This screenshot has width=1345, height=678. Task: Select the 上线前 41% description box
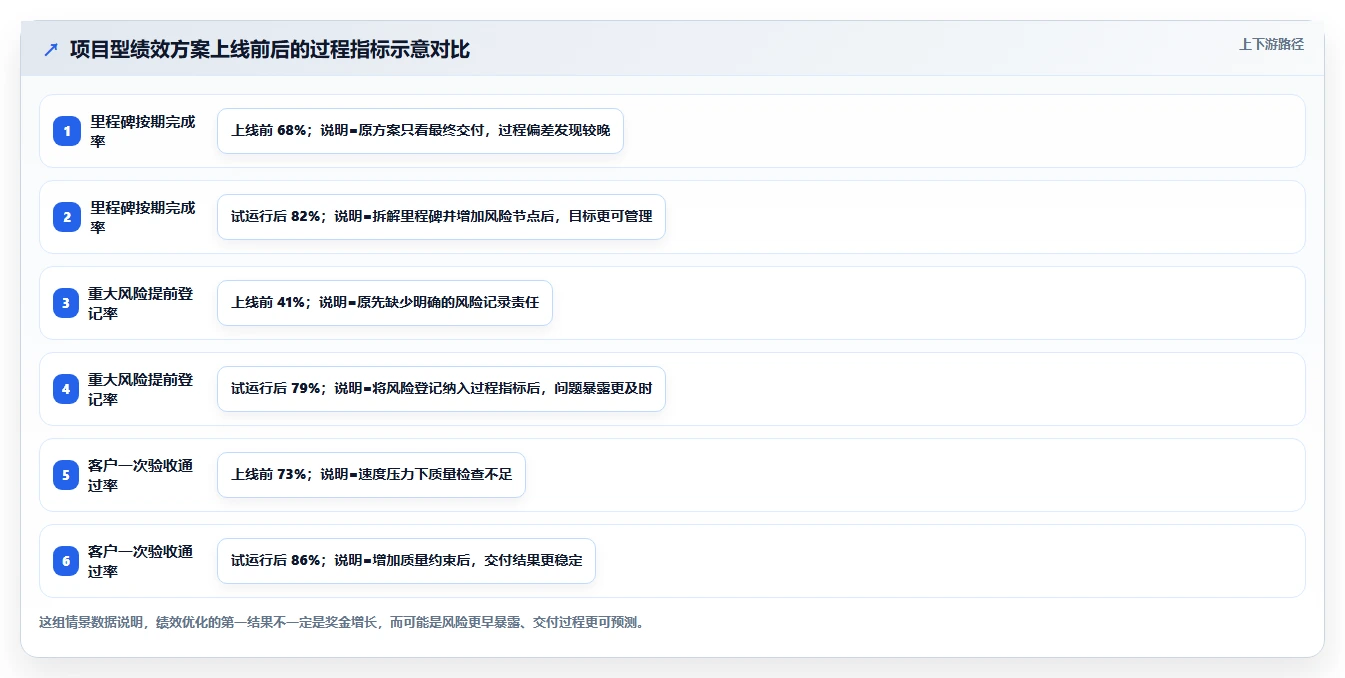(385, 303)
